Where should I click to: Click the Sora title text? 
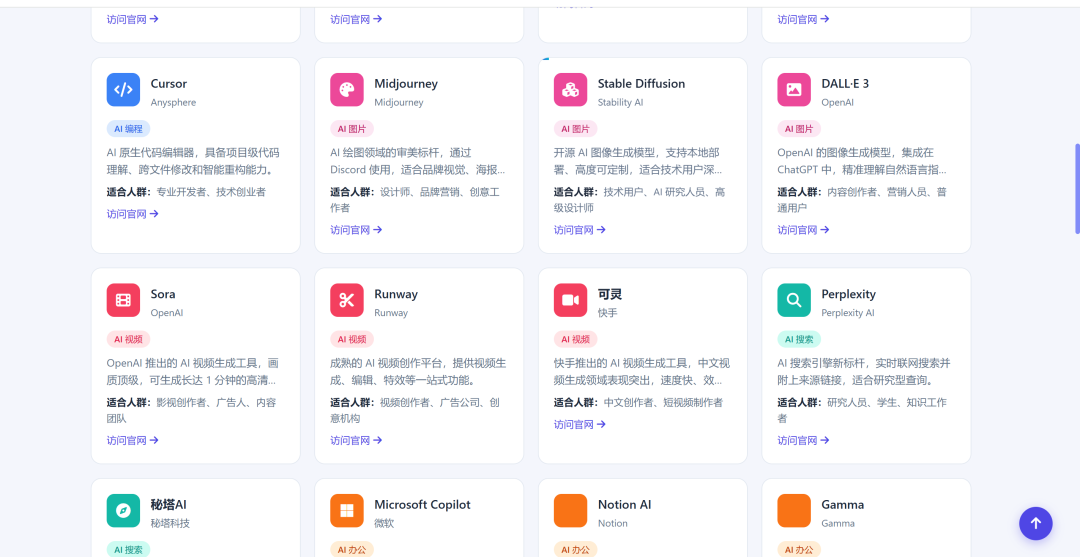pos(163,294)
